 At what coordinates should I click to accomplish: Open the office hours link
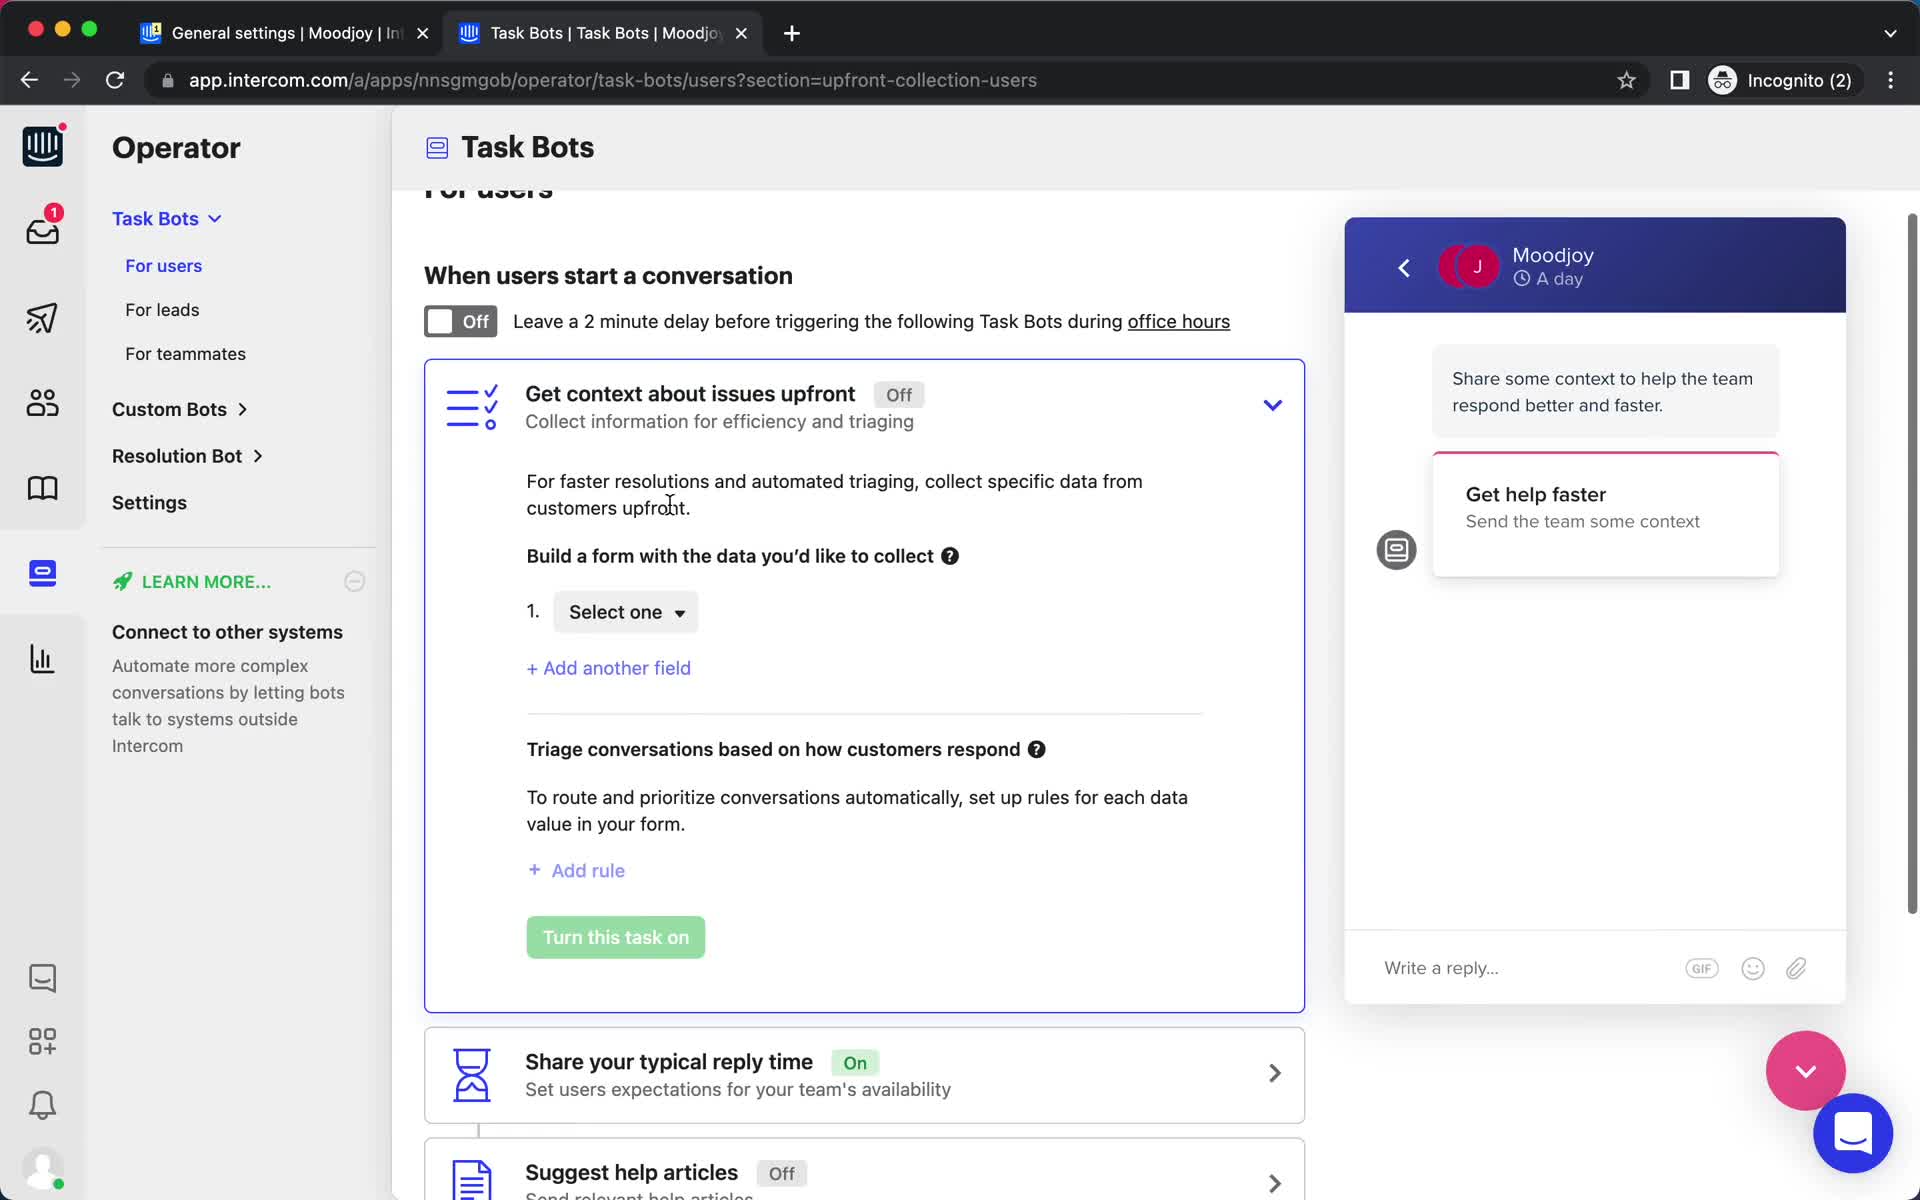(1178, 321)
